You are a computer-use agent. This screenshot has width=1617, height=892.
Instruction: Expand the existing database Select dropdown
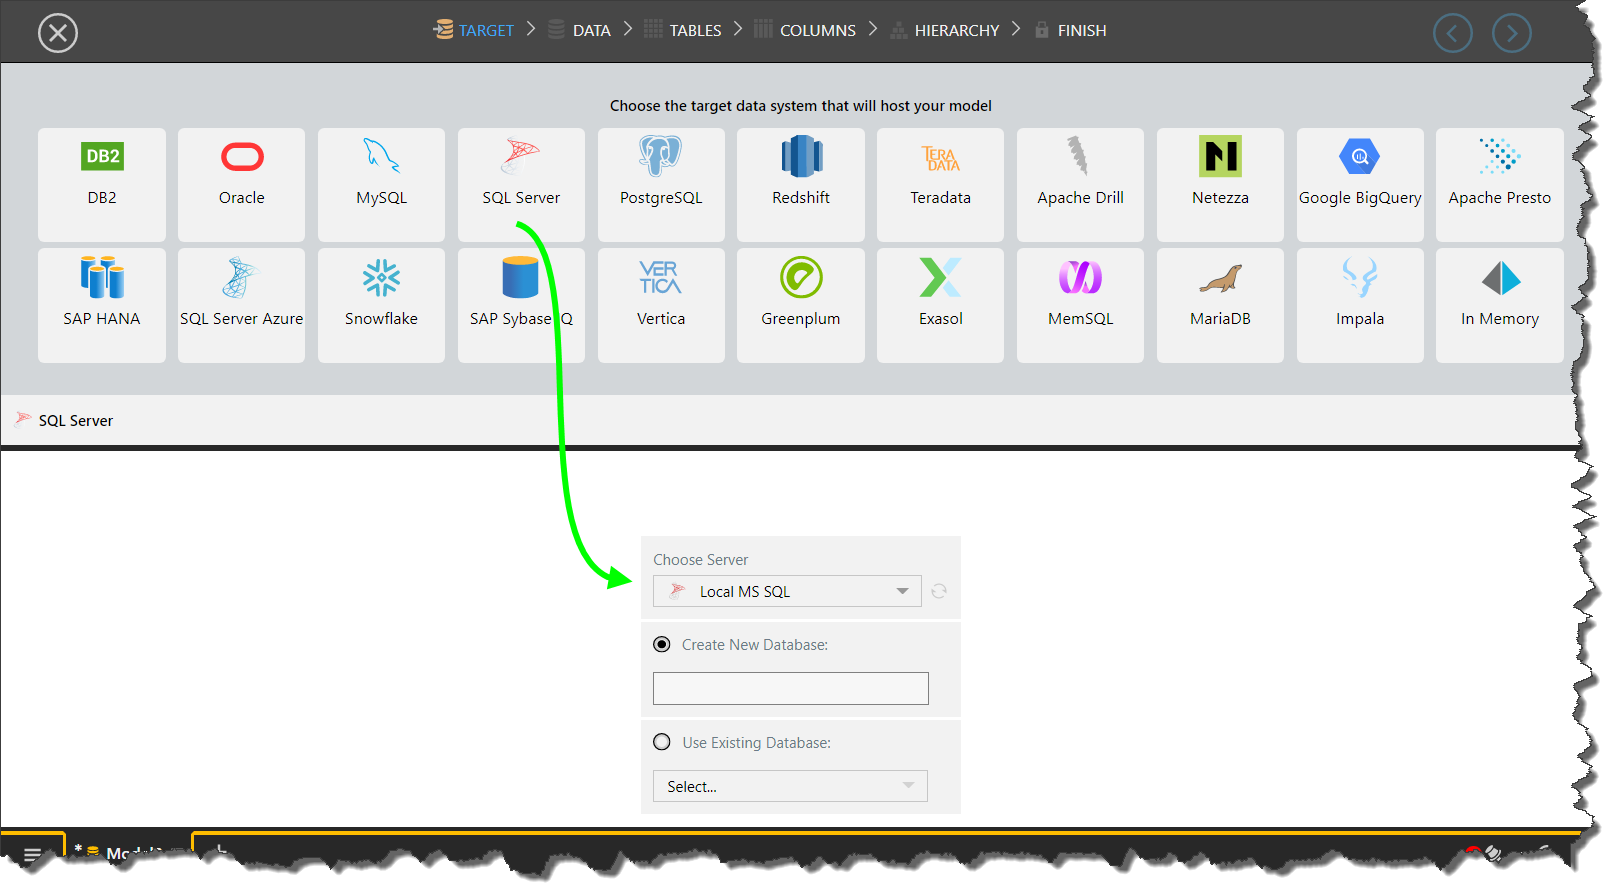click(790, 786)
